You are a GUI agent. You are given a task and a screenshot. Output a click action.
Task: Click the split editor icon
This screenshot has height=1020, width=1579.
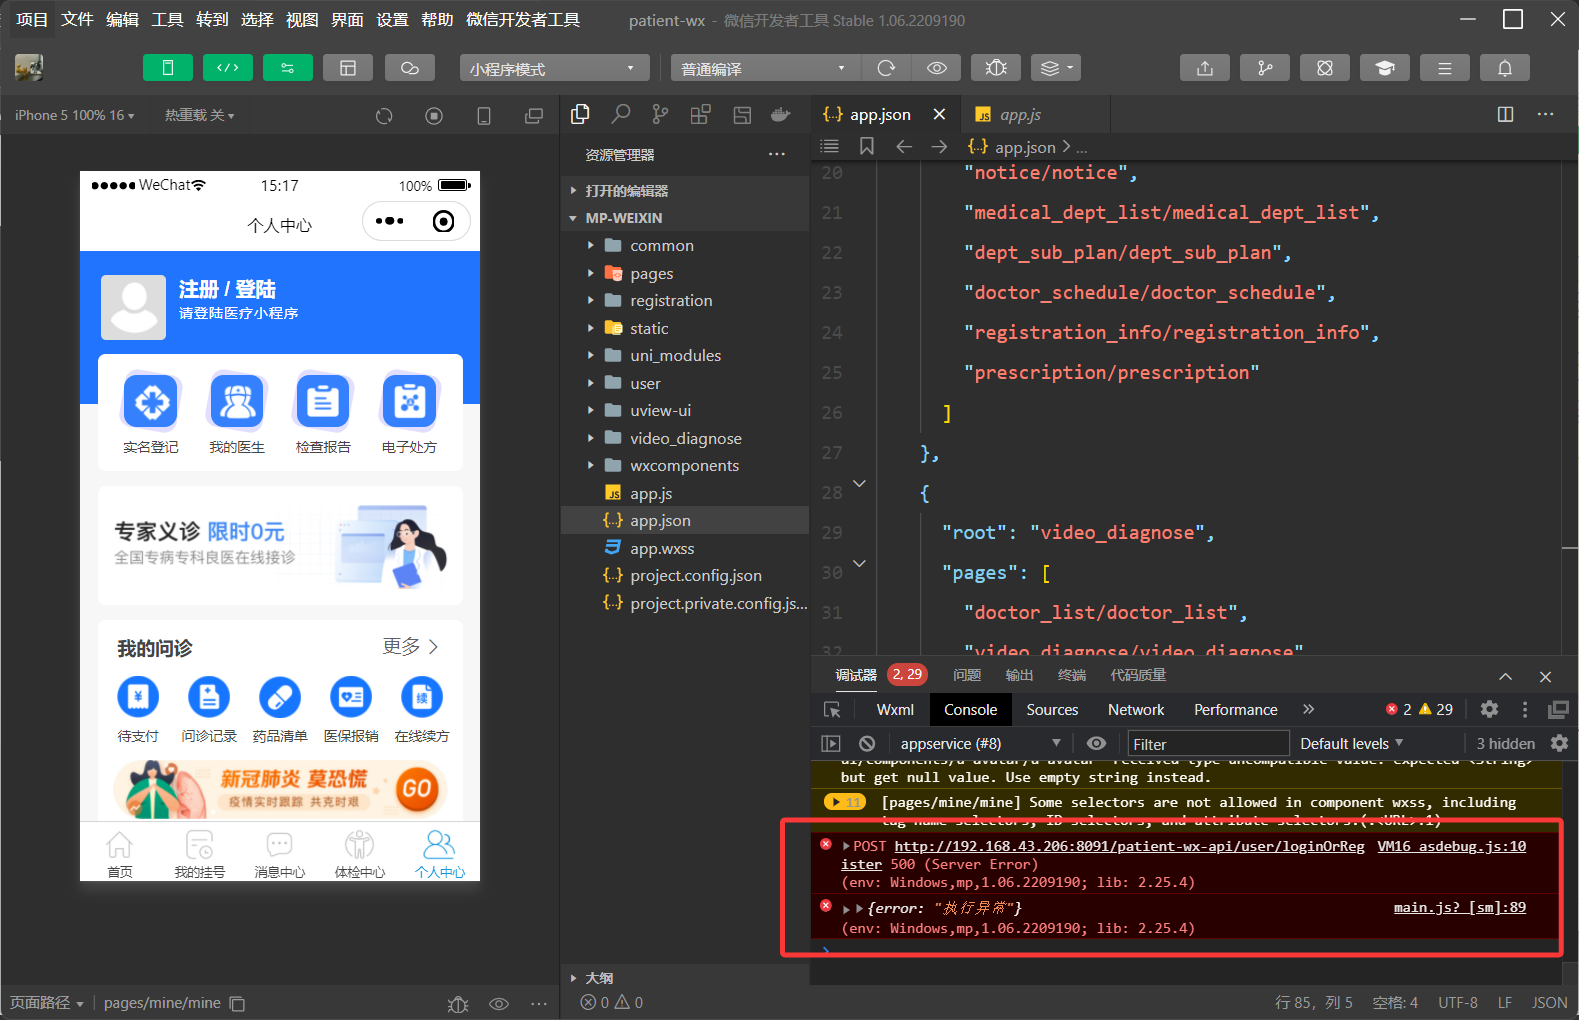[x=1505, y=115]
